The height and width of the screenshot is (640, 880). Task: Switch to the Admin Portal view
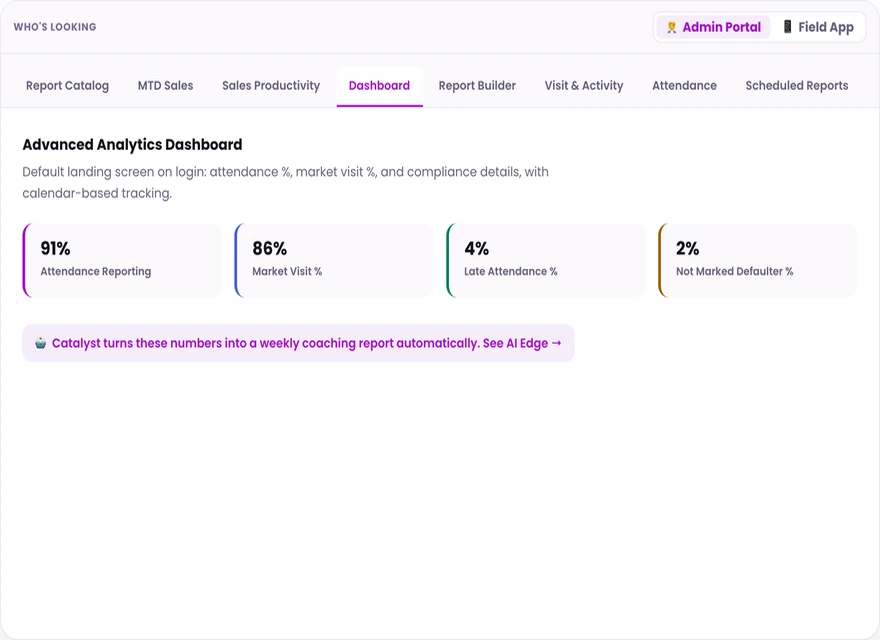(713, 27)
